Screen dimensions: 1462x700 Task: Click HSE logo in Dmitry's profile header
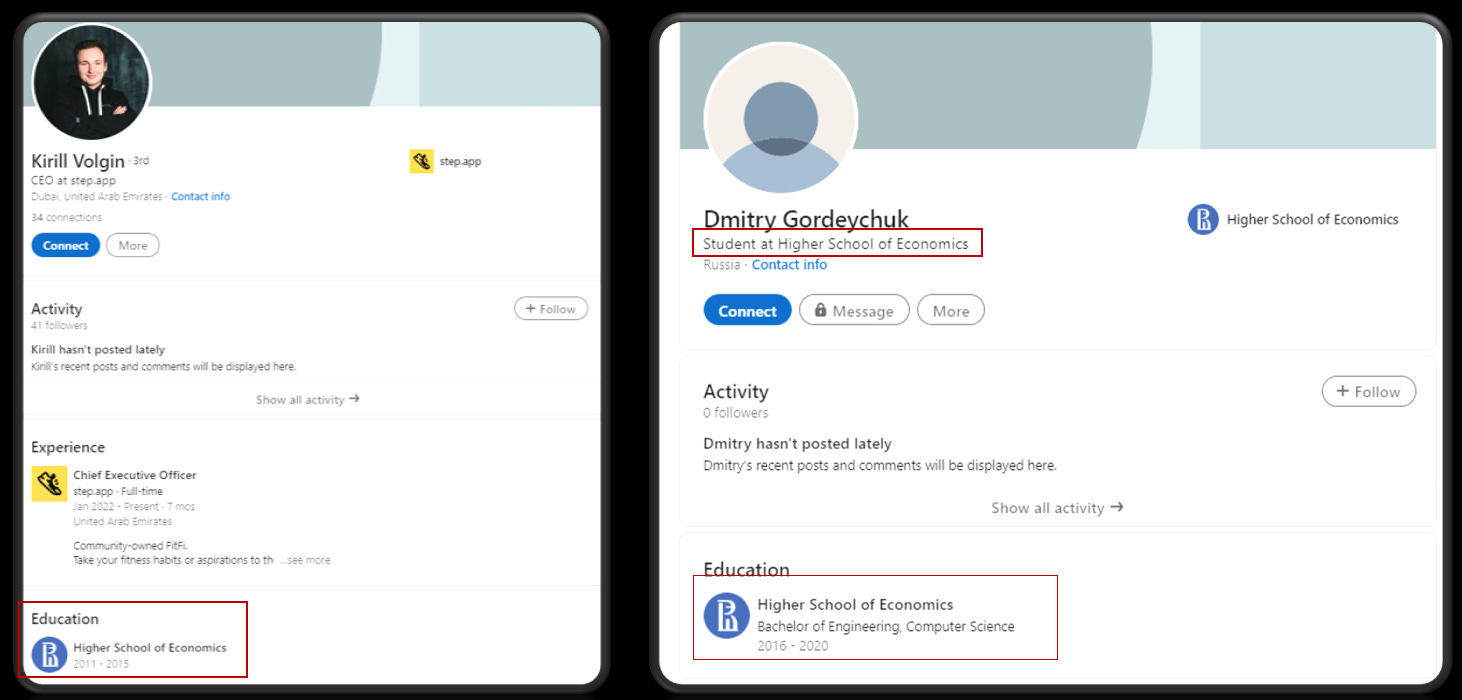point(1203,220)
